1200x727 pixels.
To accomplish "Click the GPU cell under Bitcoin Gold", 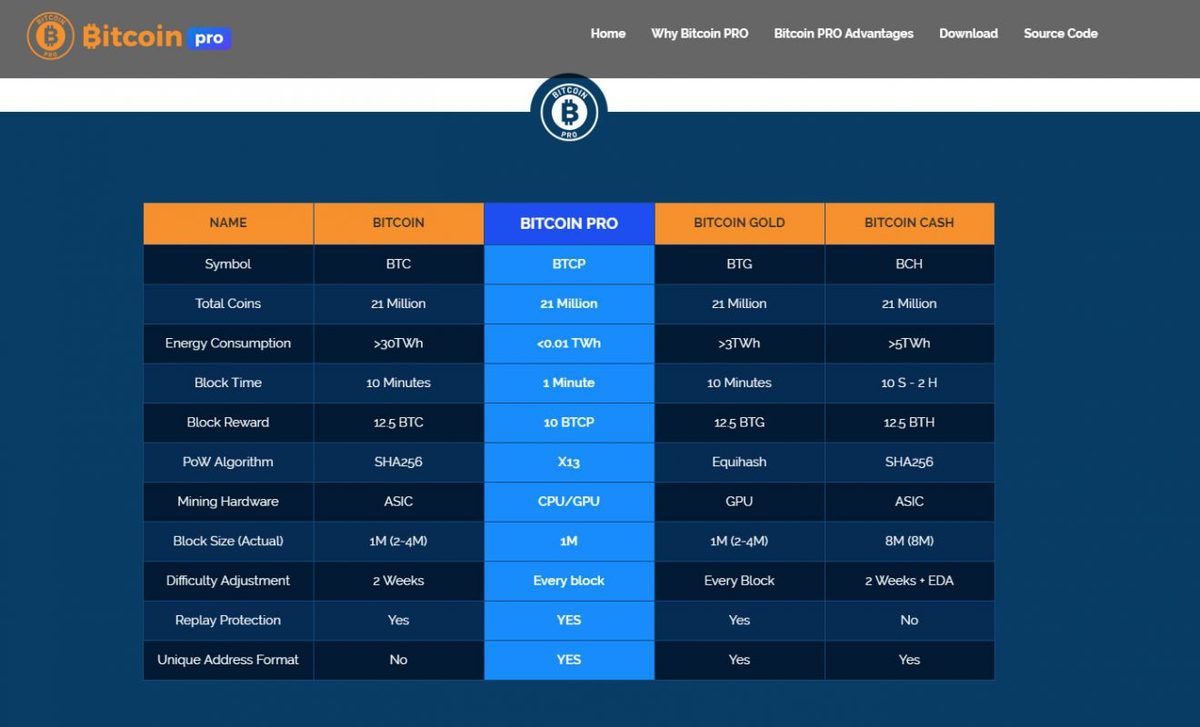I will click(x=740, y=501).
